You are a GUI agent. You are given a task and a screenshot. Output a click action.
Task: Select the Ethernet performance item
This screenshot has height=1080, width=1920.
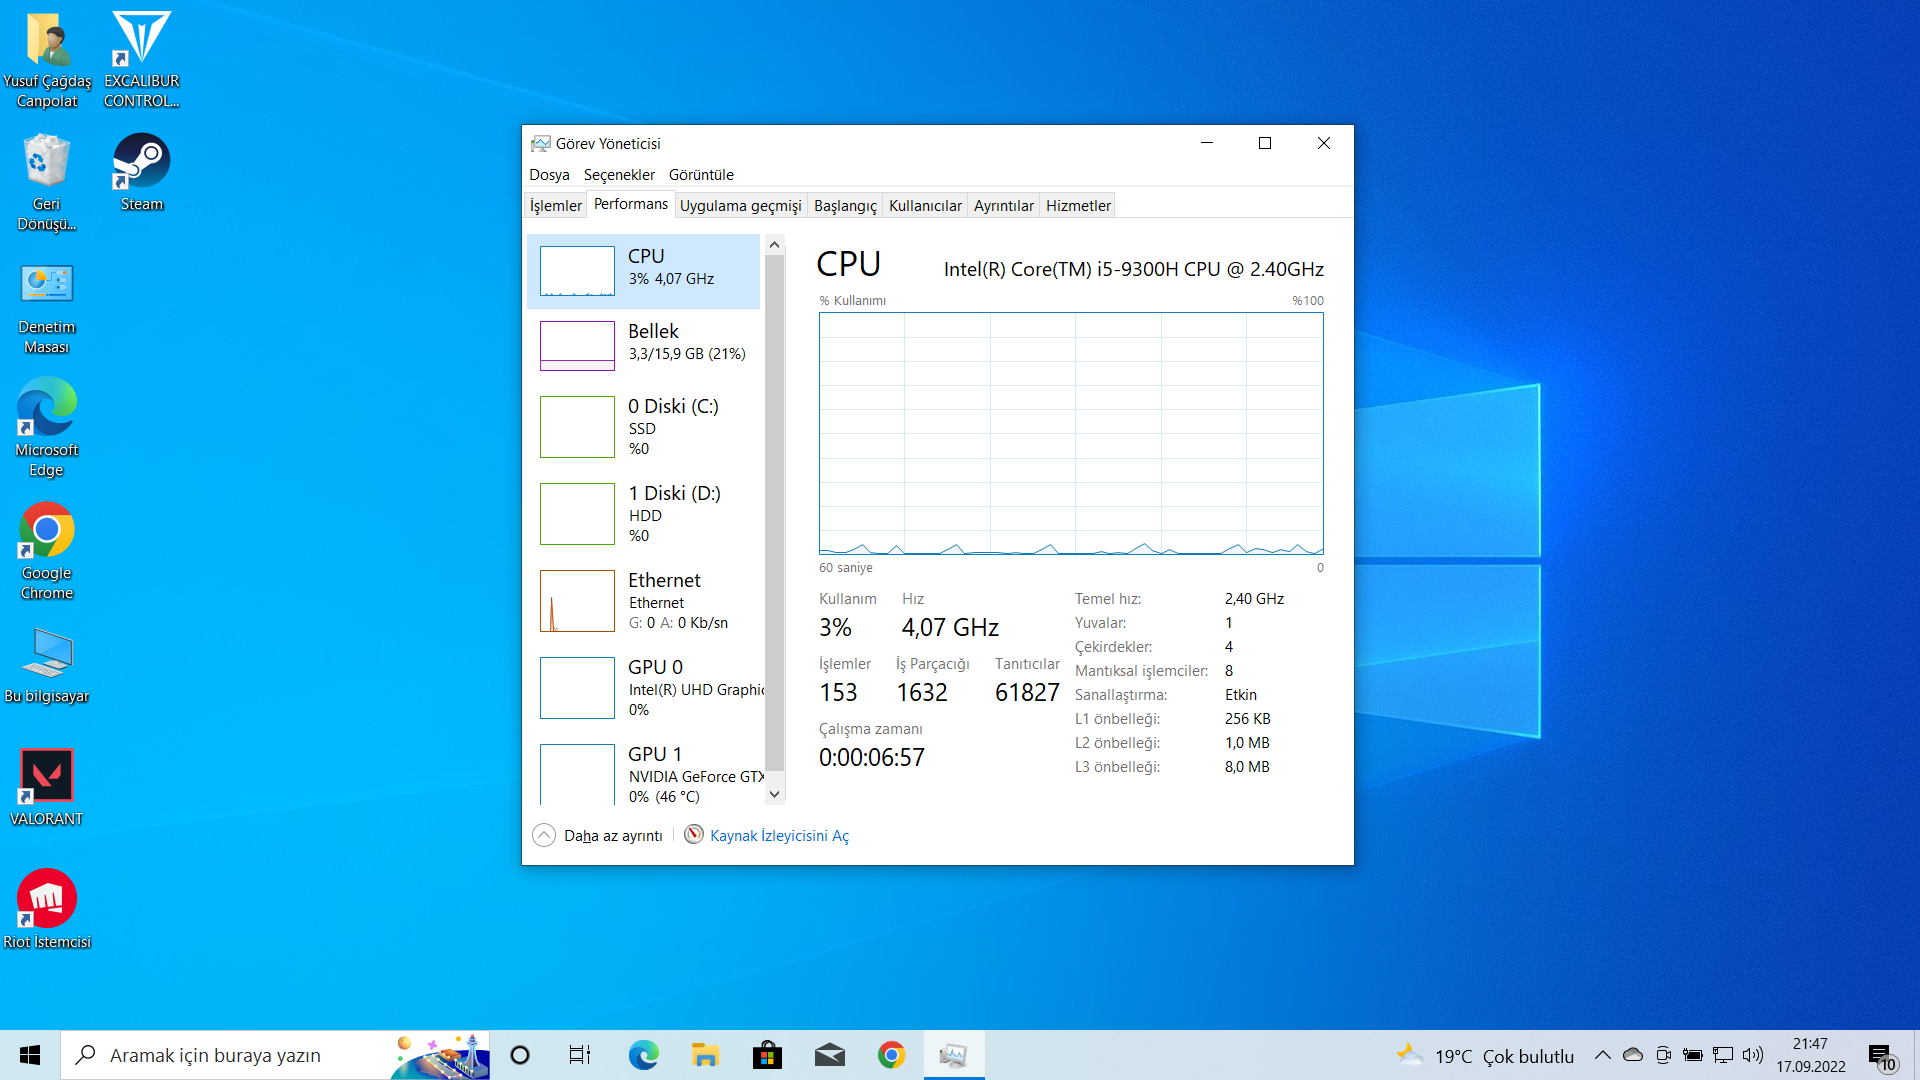tap(643, 601)
